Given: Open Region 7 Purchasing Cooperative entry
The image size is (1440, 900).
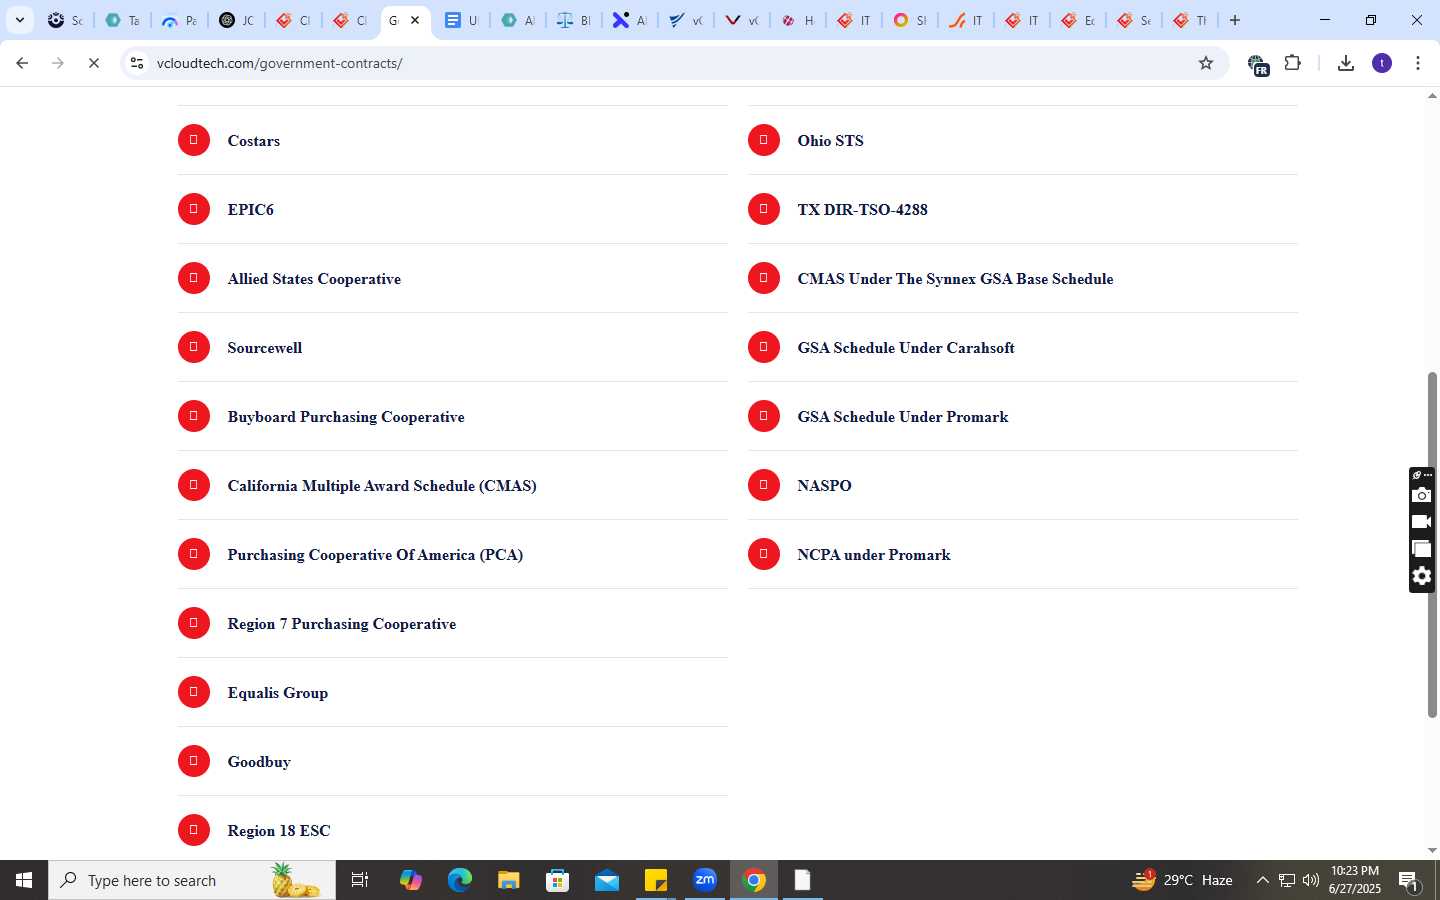Looking at the screenshot, I should click(x=342, y=624).
